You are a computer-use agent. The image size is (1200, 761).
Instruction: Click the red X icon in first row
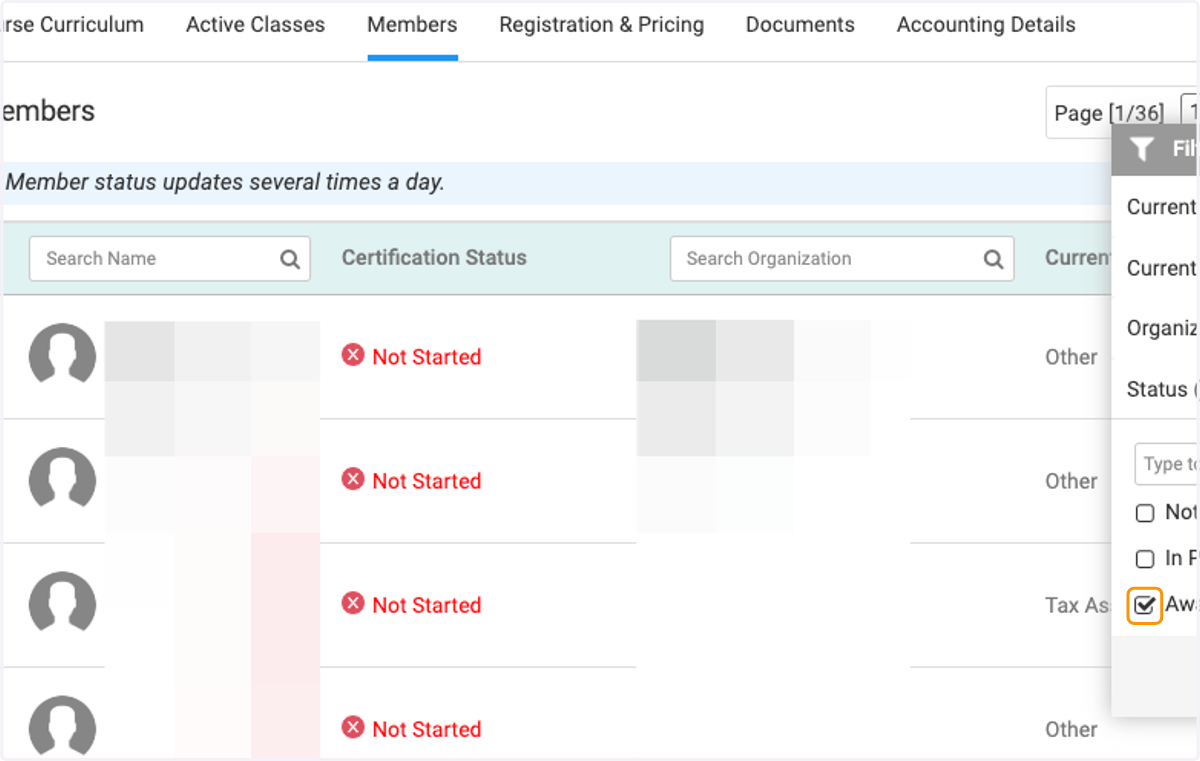(x=353, y=355)
